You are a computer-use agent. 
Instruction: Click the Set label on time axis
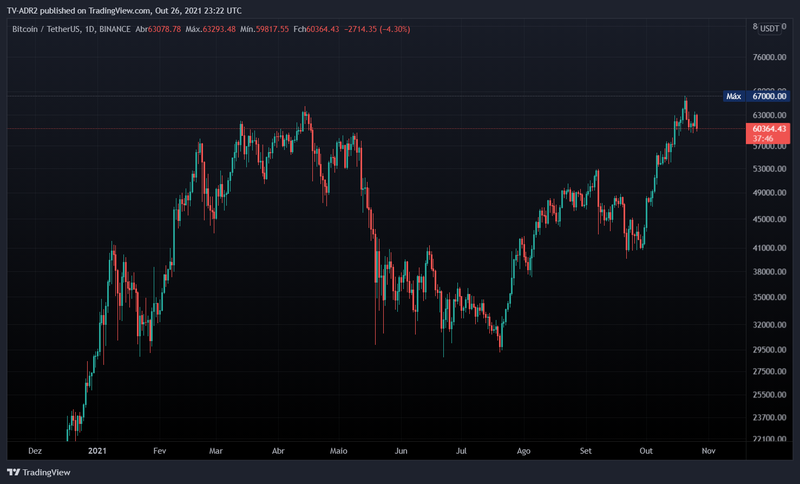pyautogui.click(x=586, y=451)
